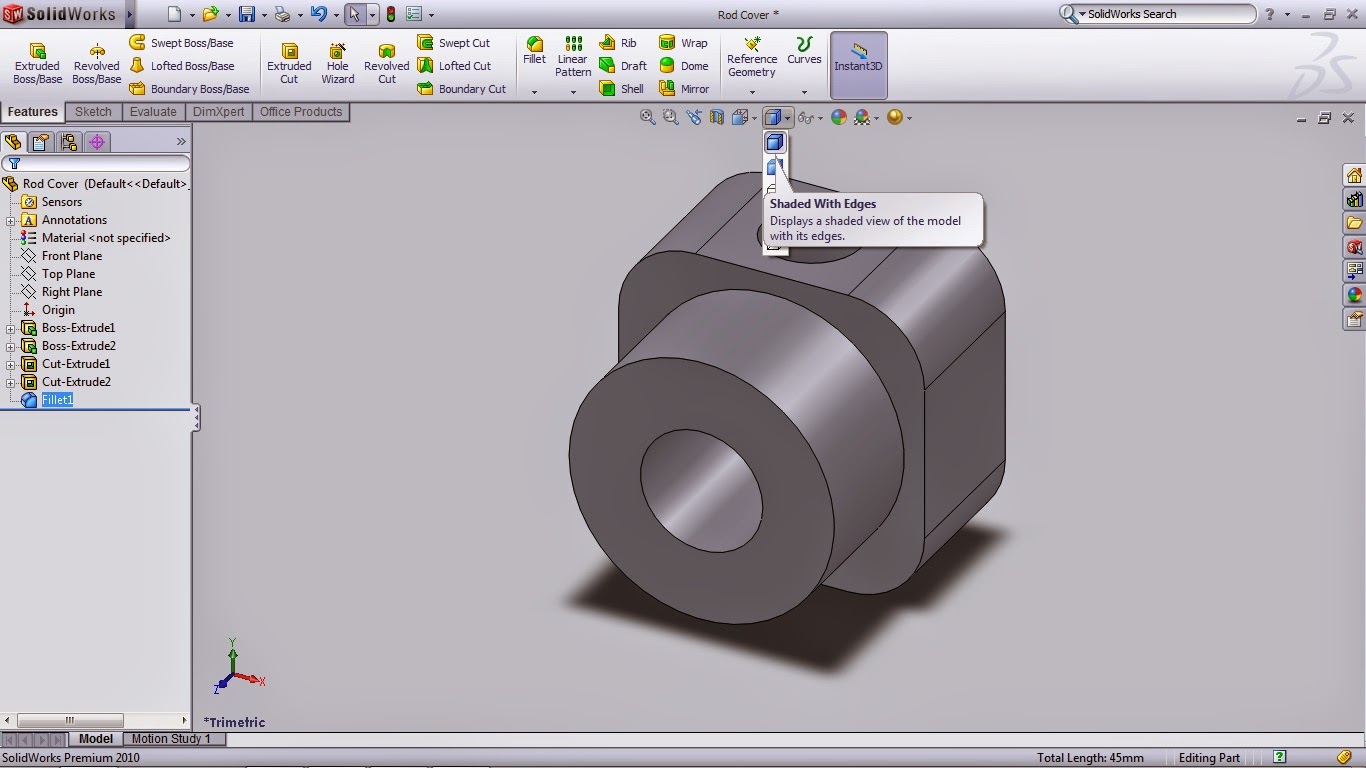Select the Front Plane
Viewport: 1366px width, 768px height.
[x=72, y=256]
